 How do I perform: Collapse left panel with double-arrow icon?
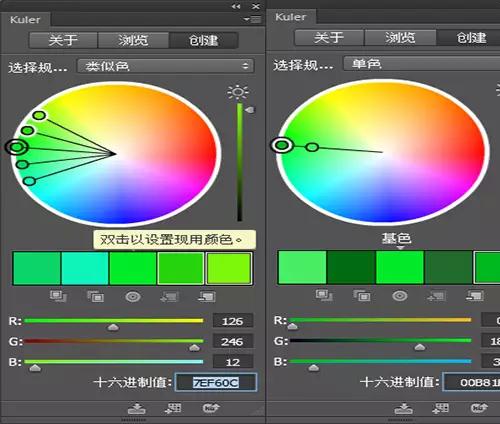coord(236,6)
